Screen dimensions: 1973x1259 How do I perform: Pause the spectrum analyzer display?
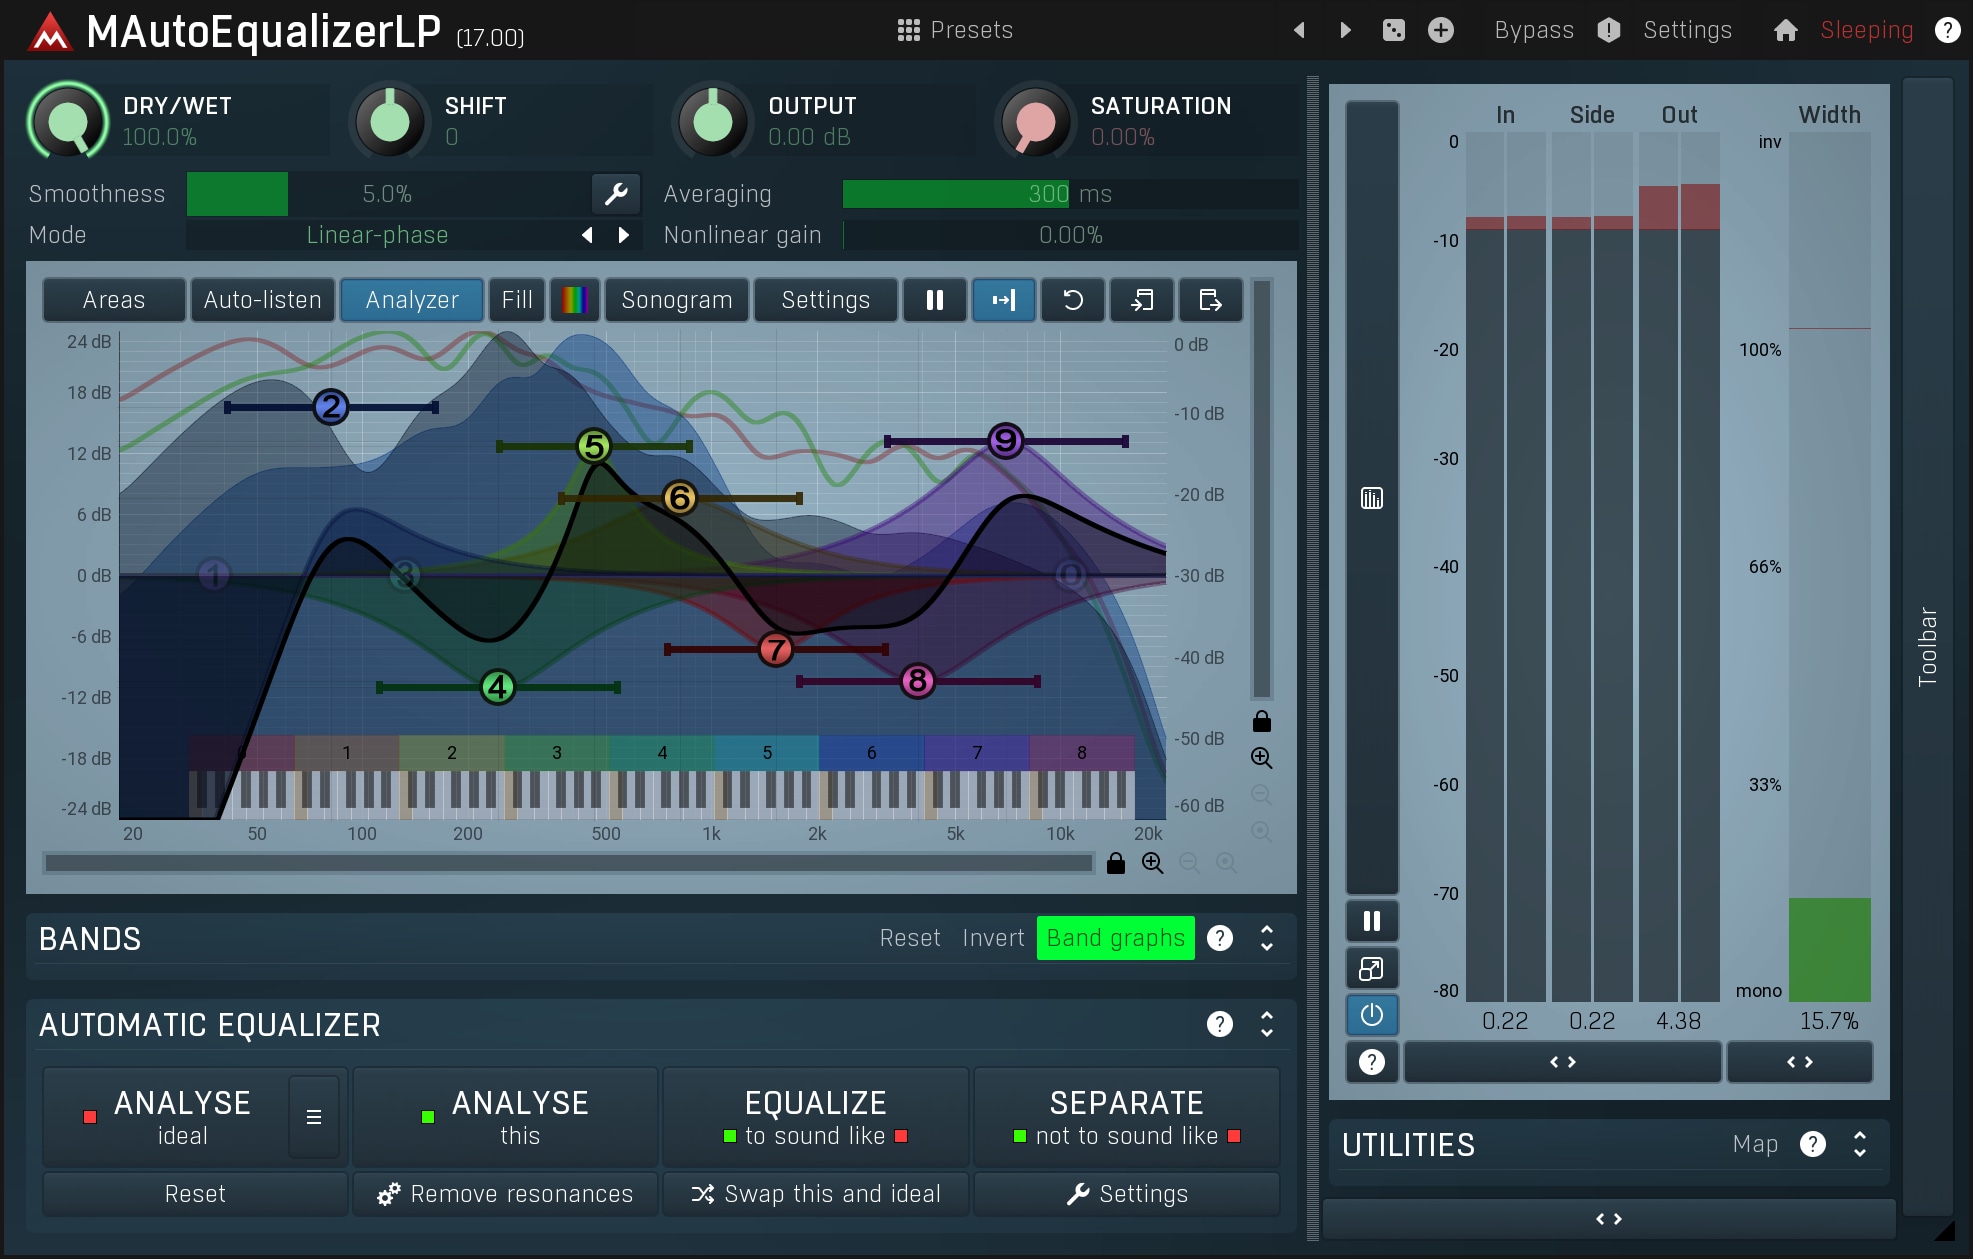point(934,300)
